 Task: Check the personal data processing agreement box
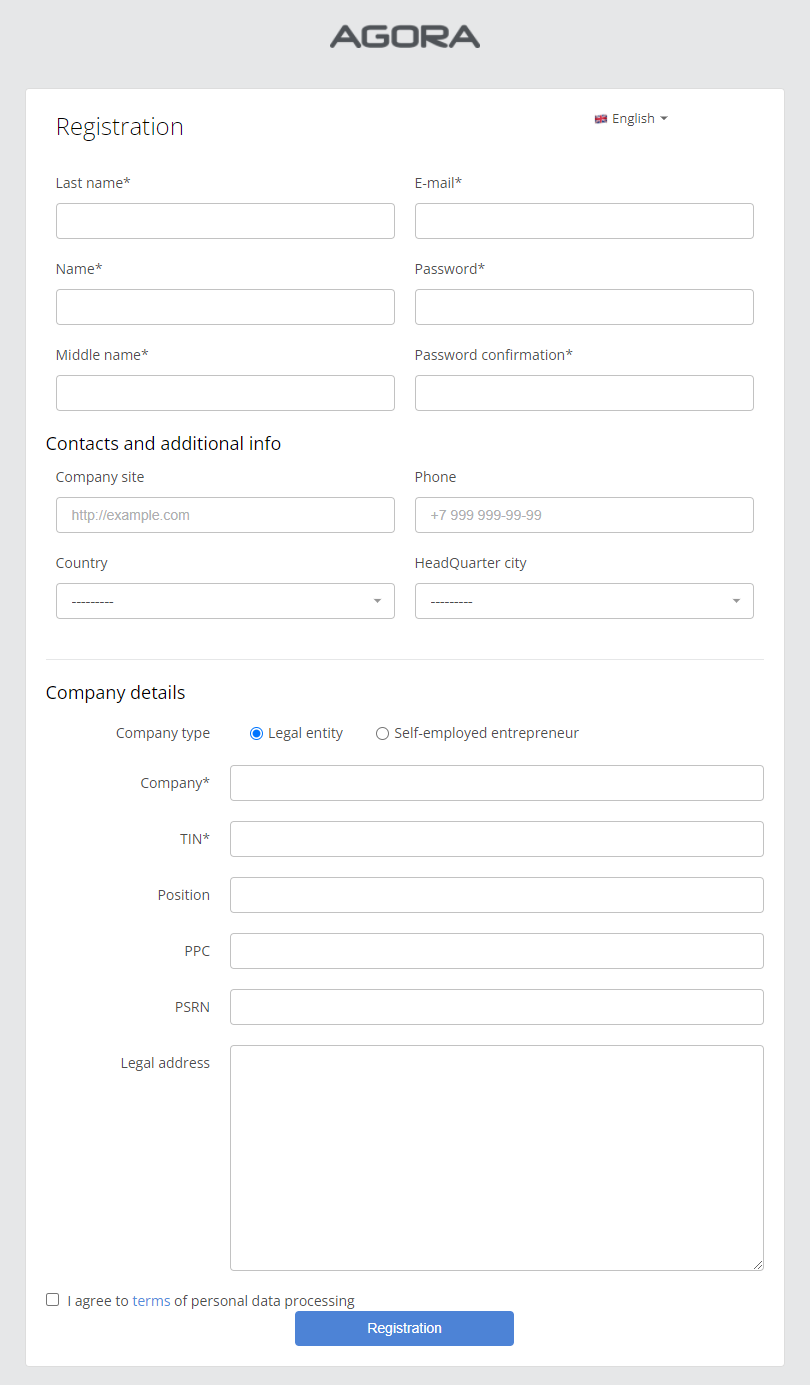coord(53,1300)
